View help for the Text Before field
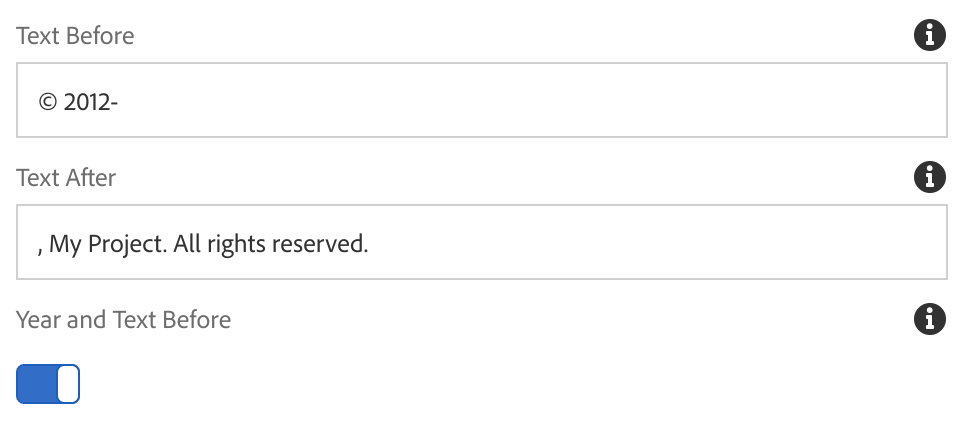The height and width of the screenshot is (432, 964). pos(930,35)
